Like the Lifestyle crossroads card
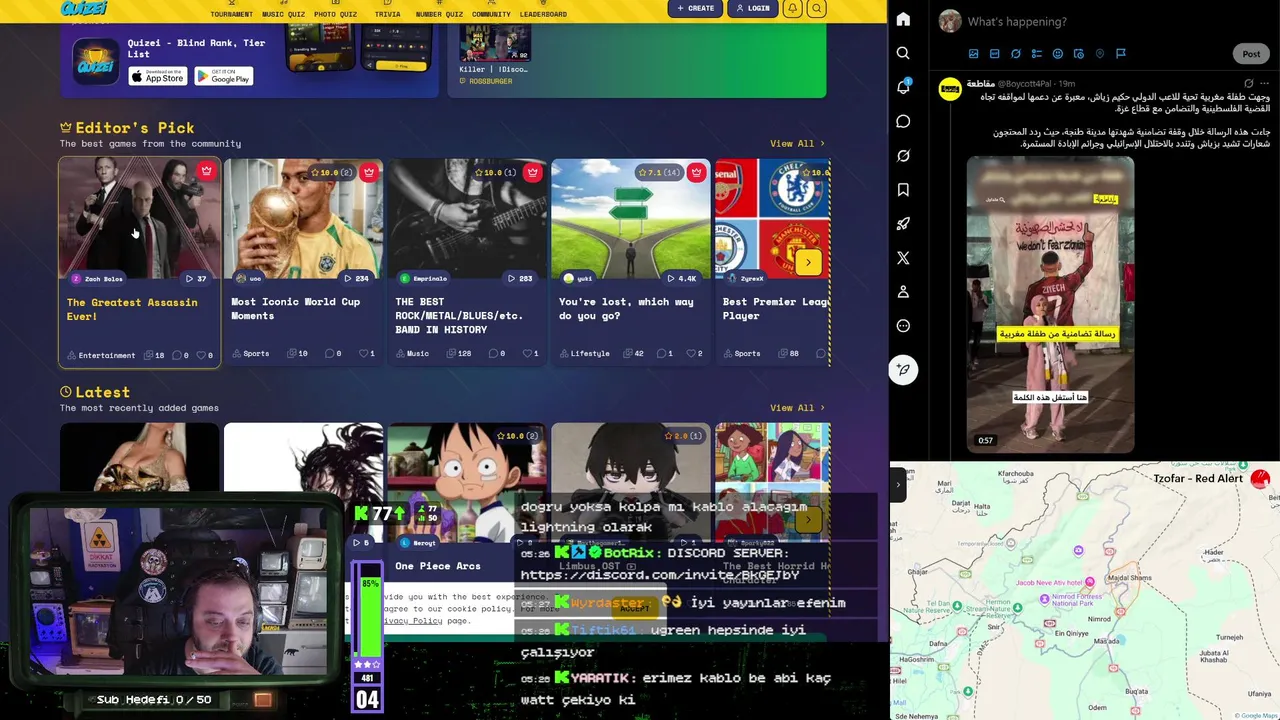This screenshot has height=720, width=1280. pos(694,353)
